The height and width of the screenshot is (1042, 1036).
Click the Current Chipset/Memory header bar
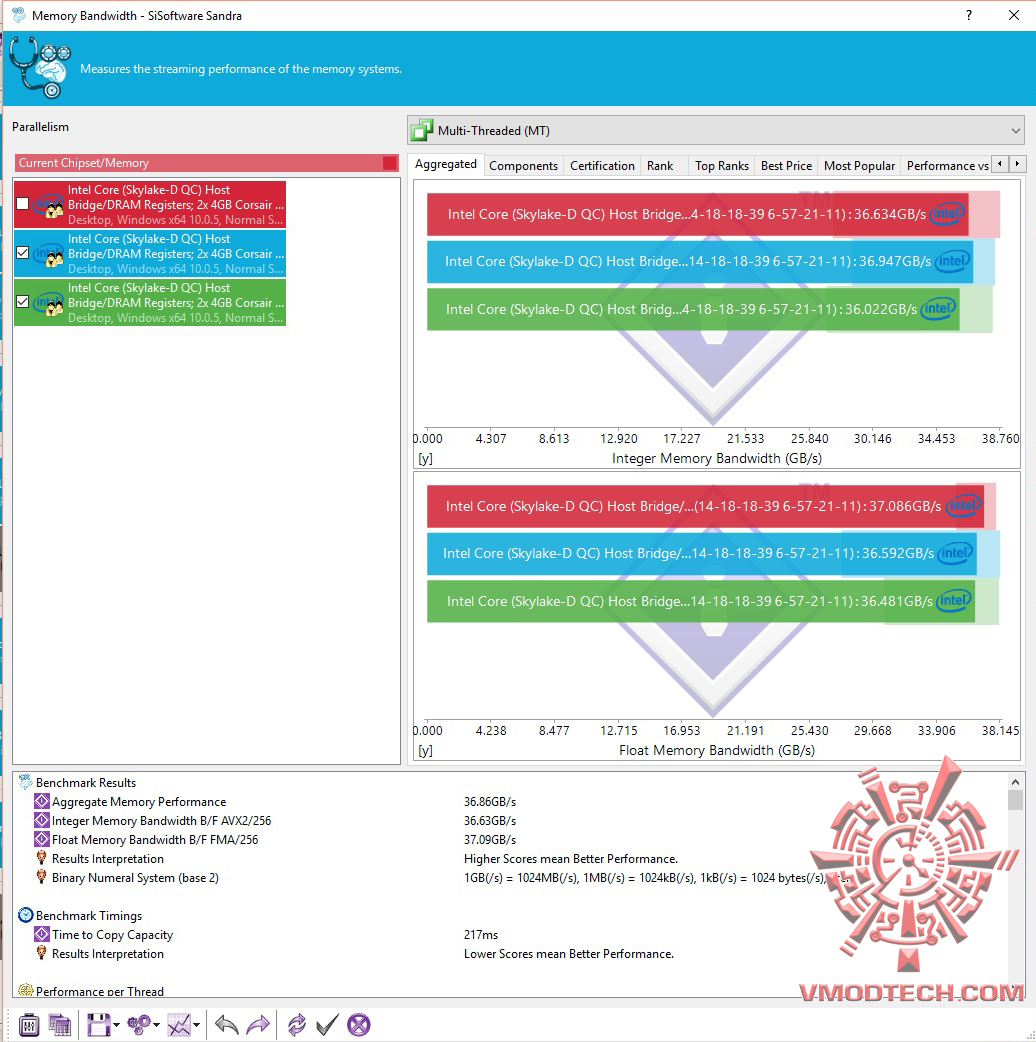tap(207, 163)
